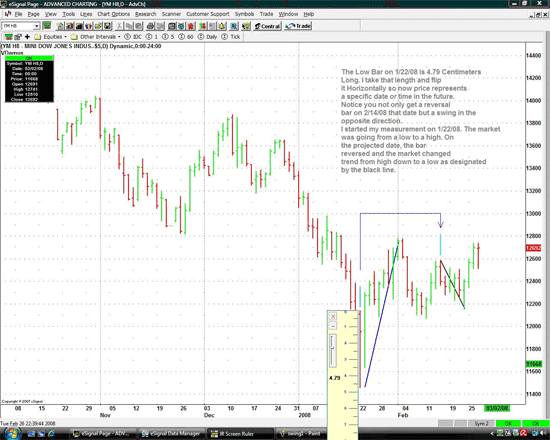550x440 pixels.
Task: Click the Internet Explorer quick launch icon
Action: (52, 434)
